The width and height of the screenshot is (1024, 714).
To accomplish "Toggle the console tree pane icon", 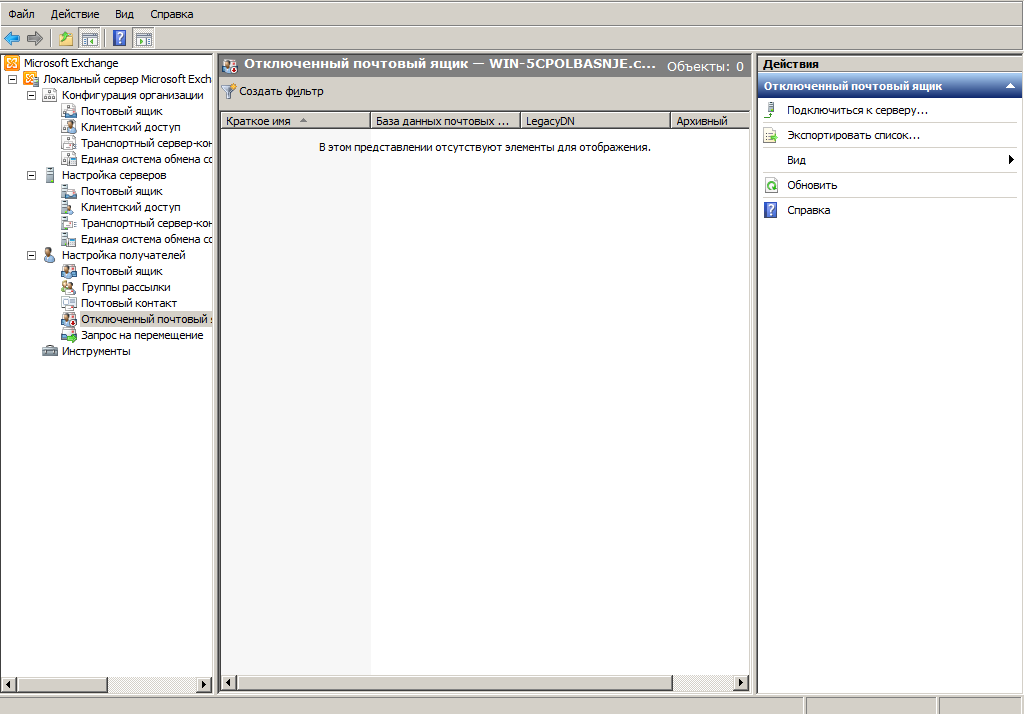I will [x=89, y=39].
